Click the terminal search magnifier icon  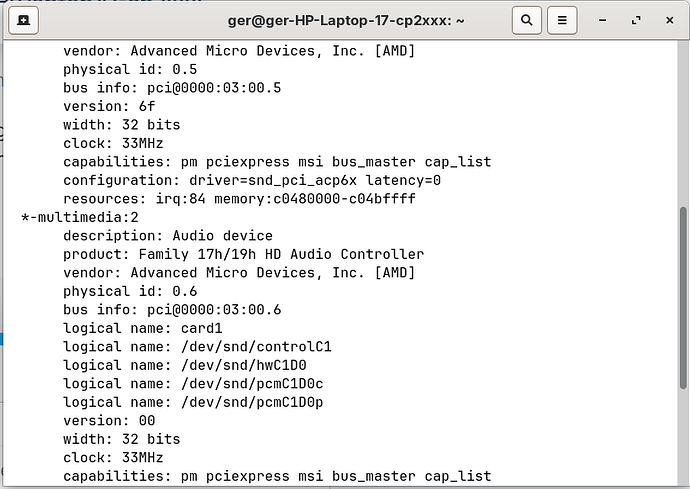[x=526, y=20]
